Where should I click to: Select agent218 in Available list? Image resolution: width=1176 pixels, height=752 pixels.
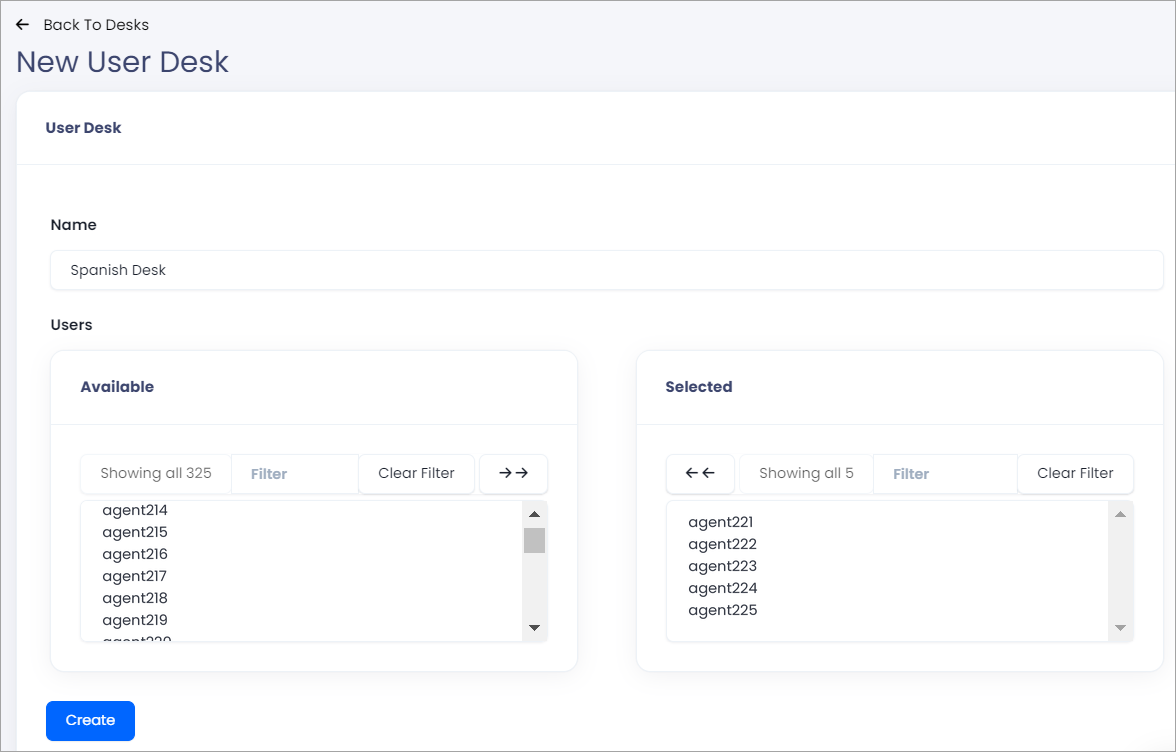(x=135, y=598)
